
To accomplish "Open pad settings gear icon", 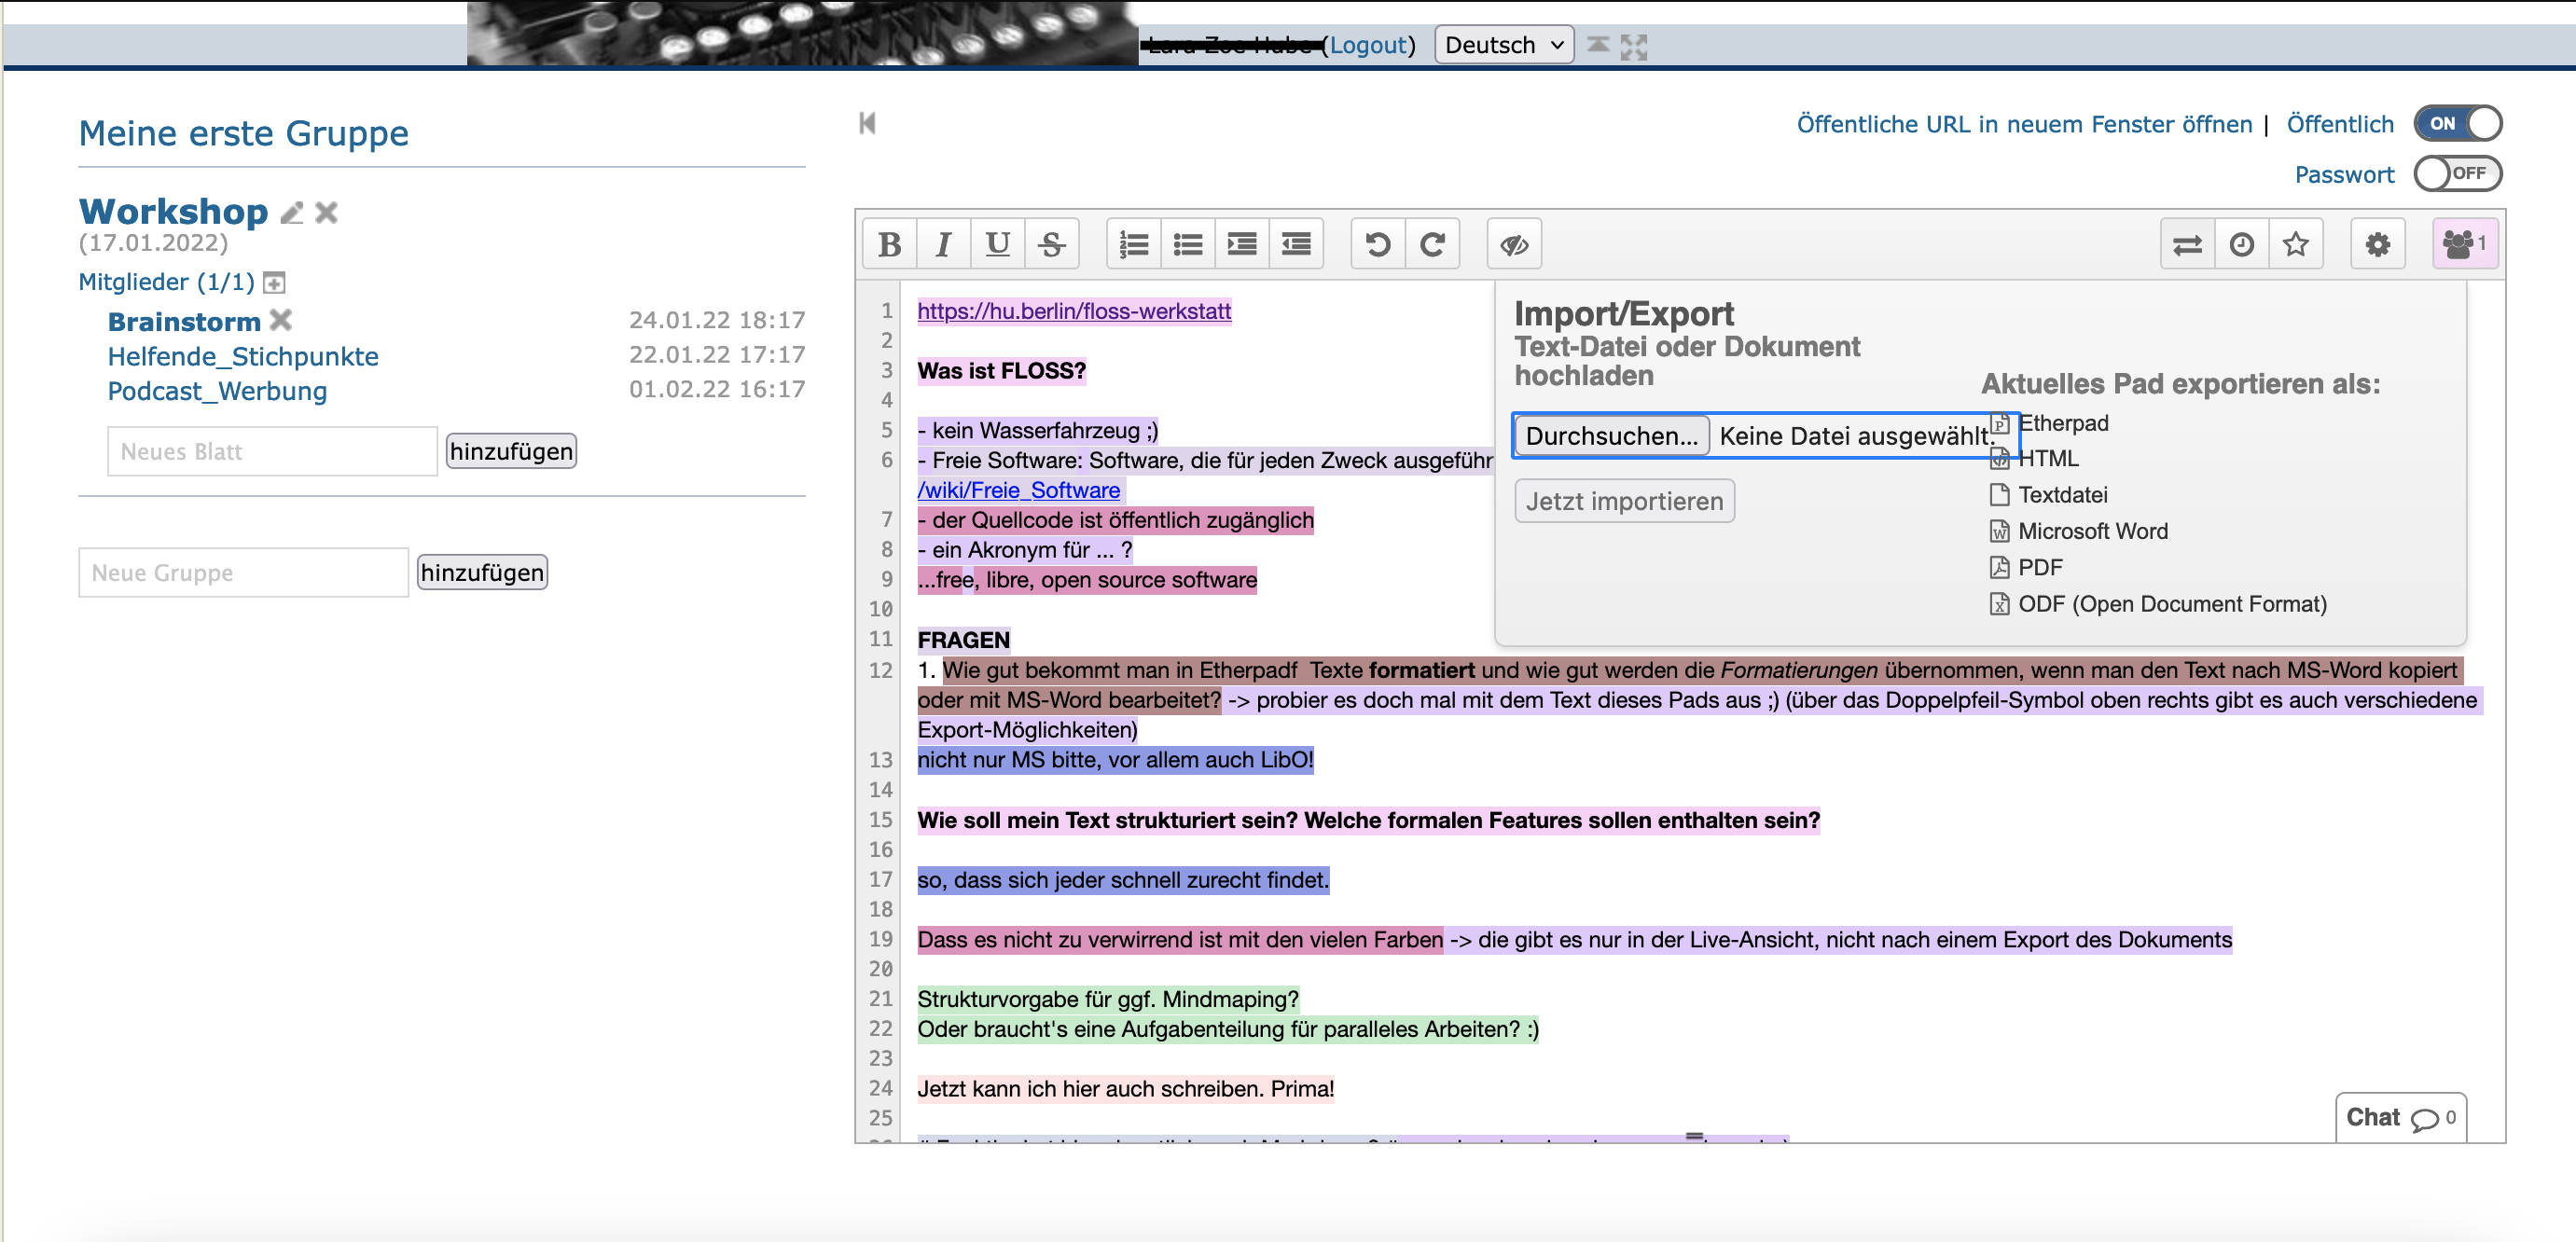I will [2378, 244].
